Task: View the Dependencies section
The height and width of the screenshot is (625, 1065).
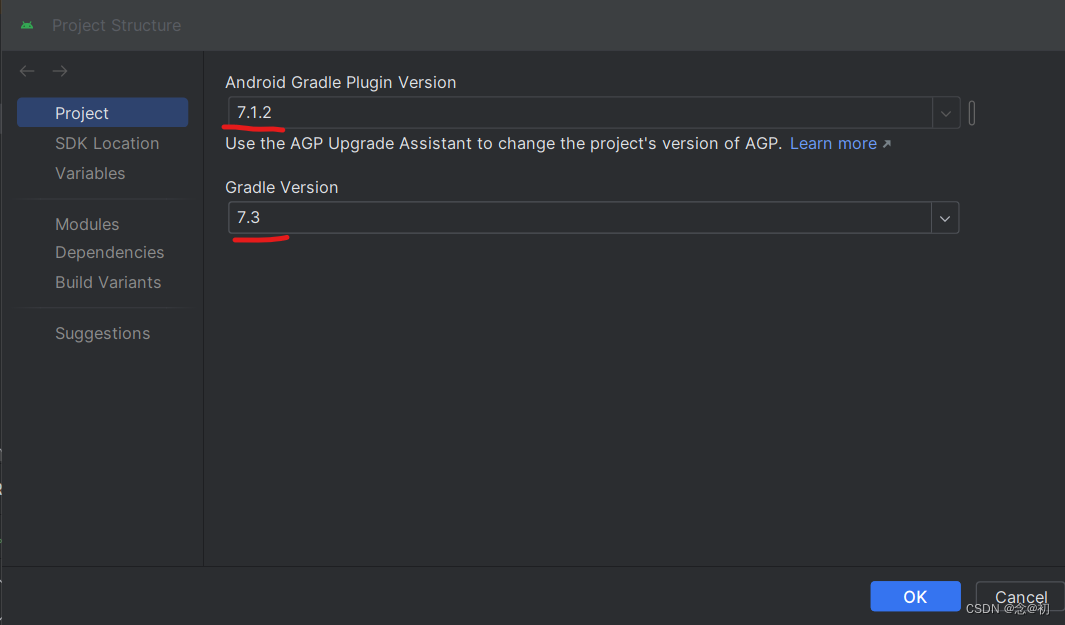Action: pyautogui.click(x=109, y=252)
